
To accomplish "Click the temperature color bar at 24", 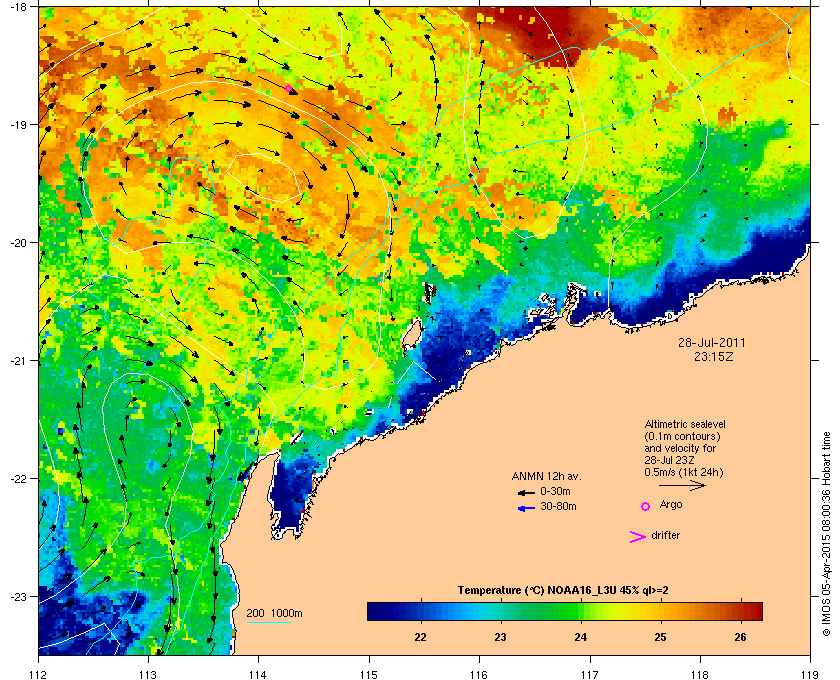I will coord(581,611).
